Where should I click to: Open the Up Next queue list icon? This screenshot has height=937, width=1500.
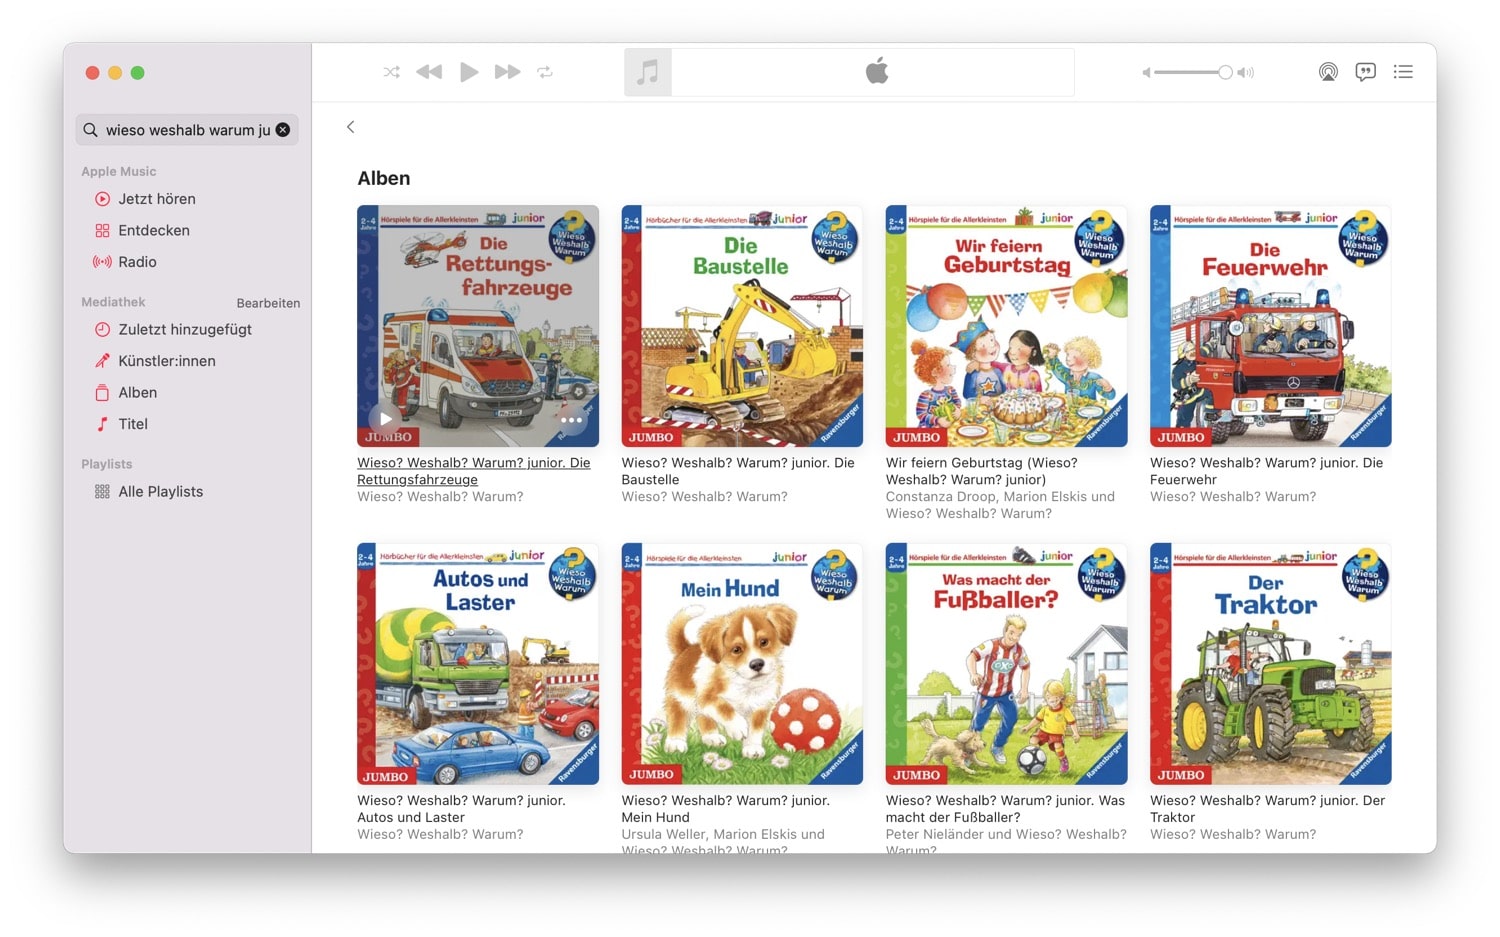pos(1403,72)
